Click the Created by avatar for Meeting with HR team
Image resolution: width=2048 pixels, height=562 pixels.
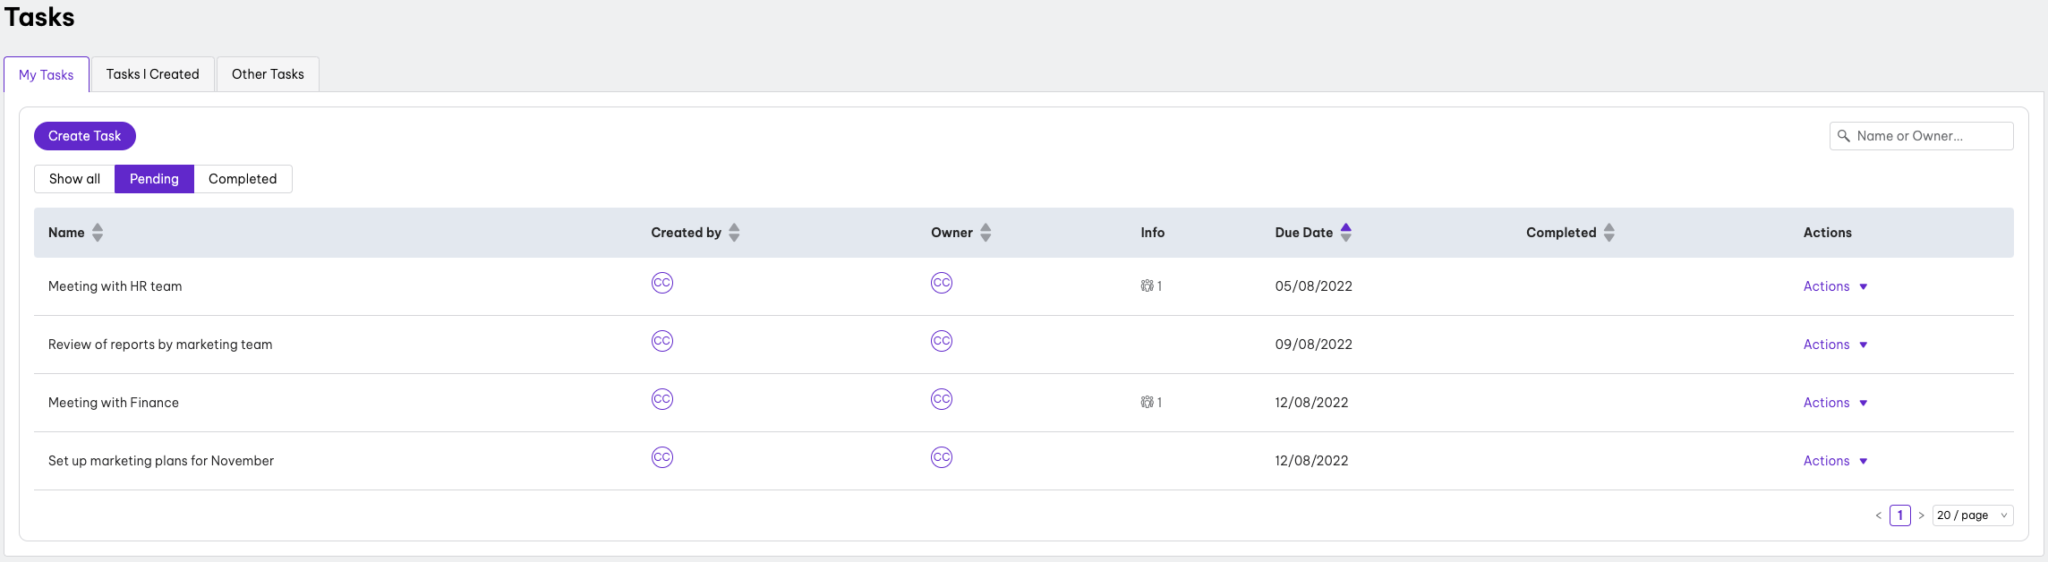point(662,283)
